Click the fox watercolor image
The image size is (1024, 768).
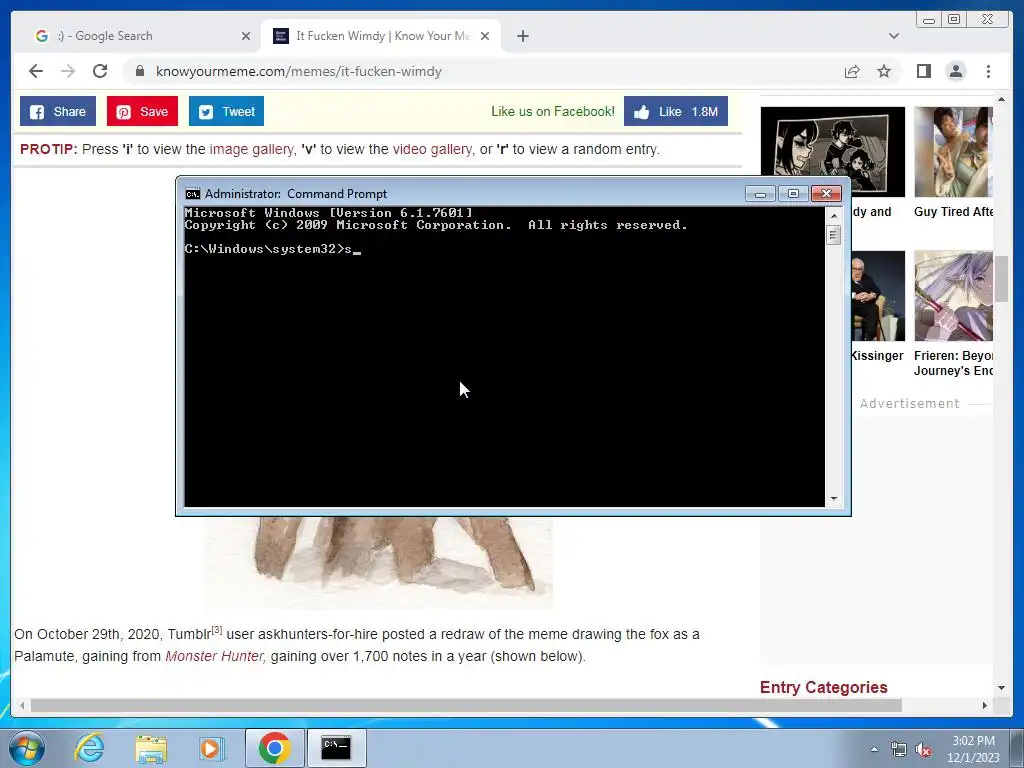[379, 562]
